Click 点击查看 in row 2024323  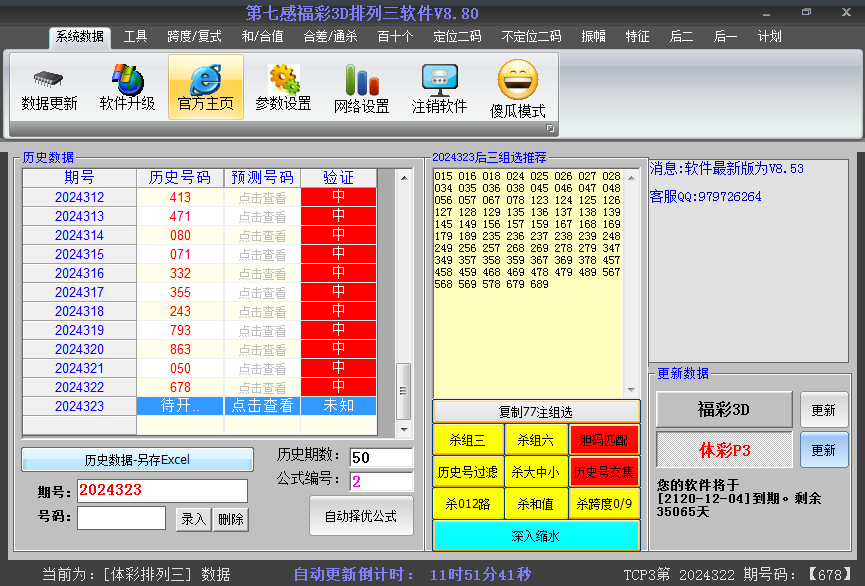click(x=262, y=406)
